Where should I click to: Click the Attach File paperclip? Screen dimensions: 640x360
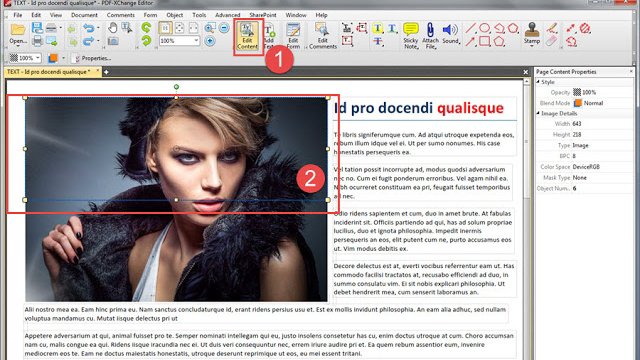coord(430,36)
